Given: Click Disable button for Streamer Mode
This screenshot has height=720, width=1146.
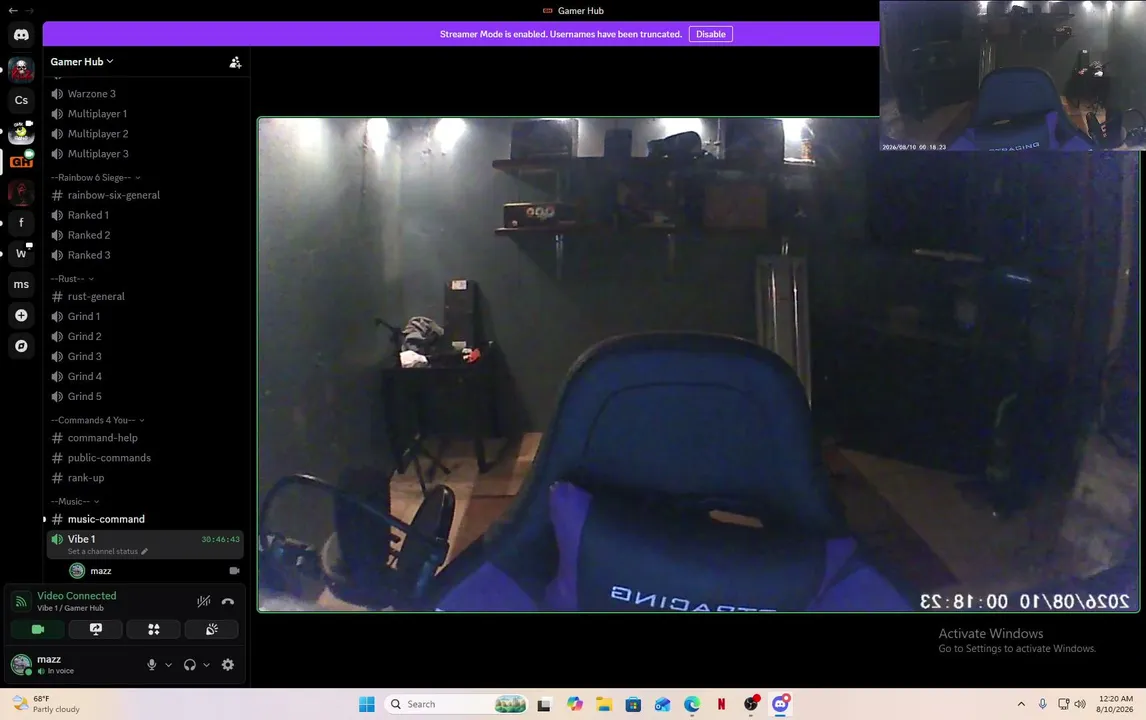Looking at the screenshot, I should (710, 34).
